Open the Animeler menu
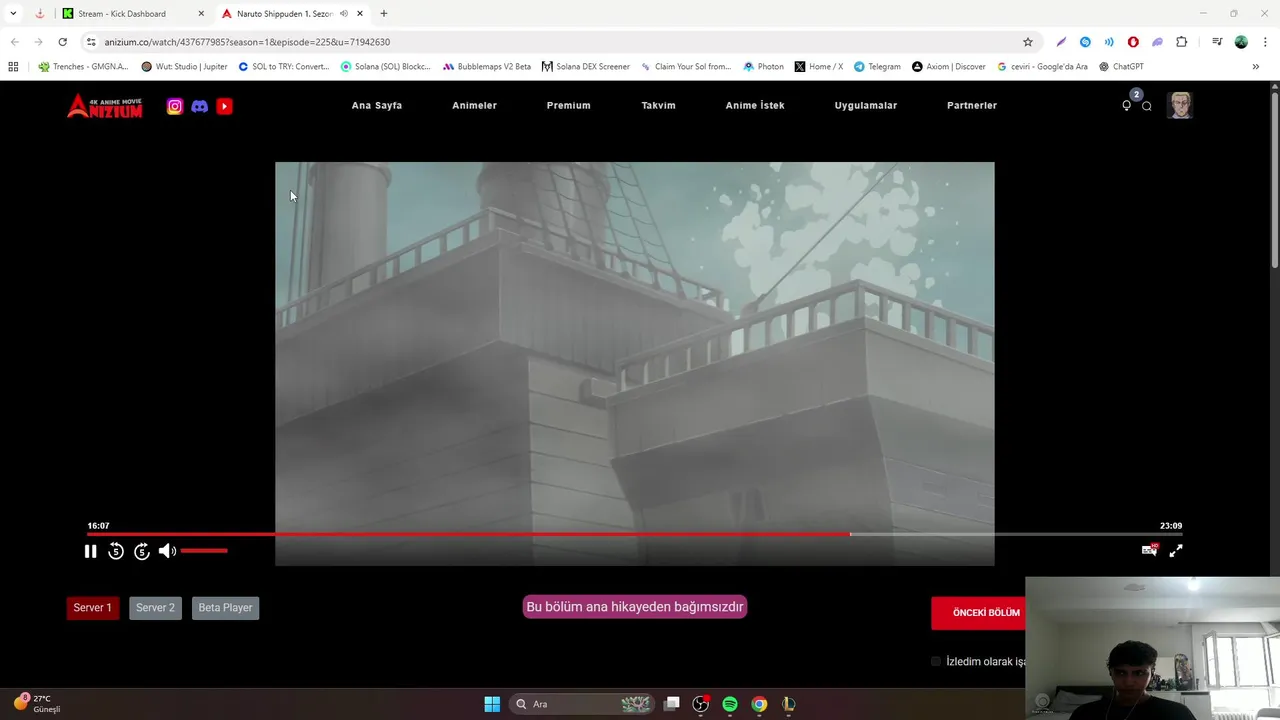This screenshot has height=720, width=1280. [474, 106]
